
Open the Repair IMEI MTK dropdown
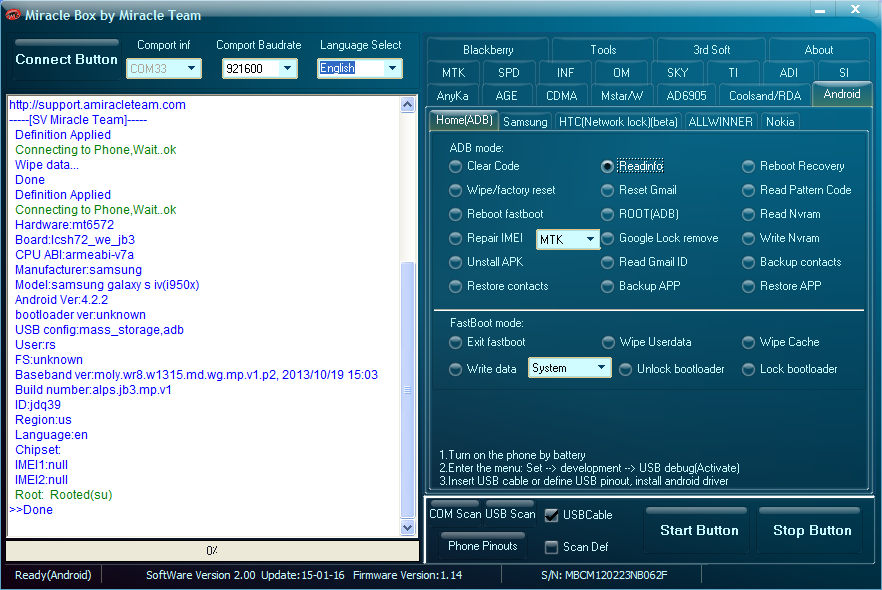[567, 239]
